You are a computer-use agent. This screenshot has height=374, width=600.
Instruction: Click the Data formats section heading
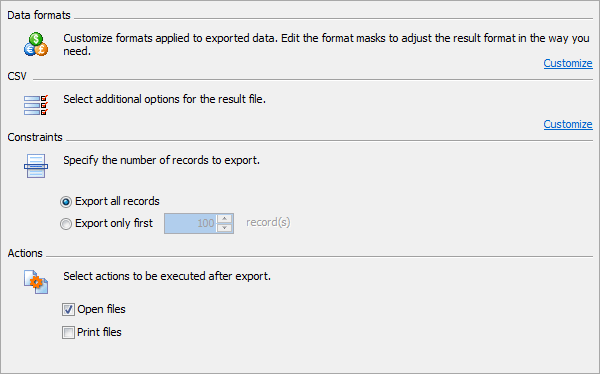click(39, 15)
